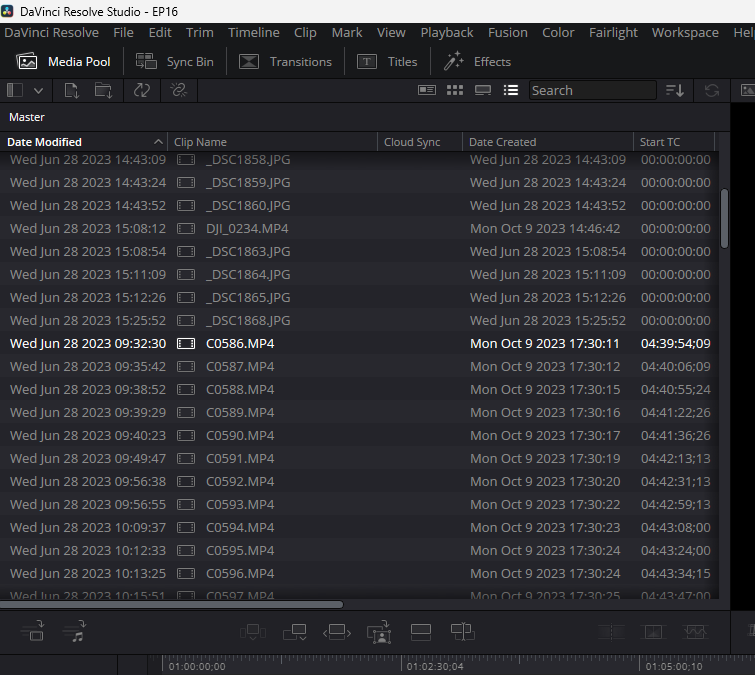The image size is (755, 675).
Task: Open the Titles panel
Action: click(x=387, y=62)
